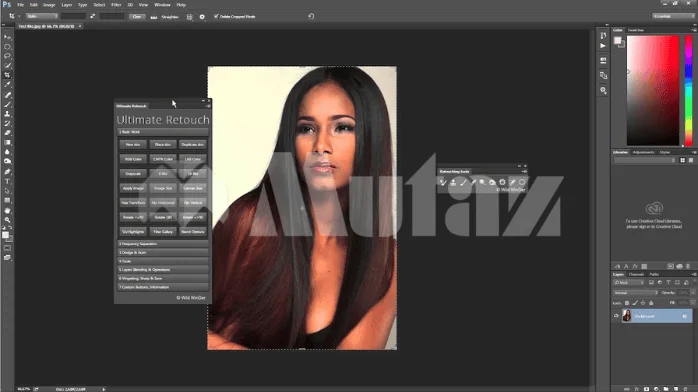
Task: Open the Window menu
Action: [162, 5]
